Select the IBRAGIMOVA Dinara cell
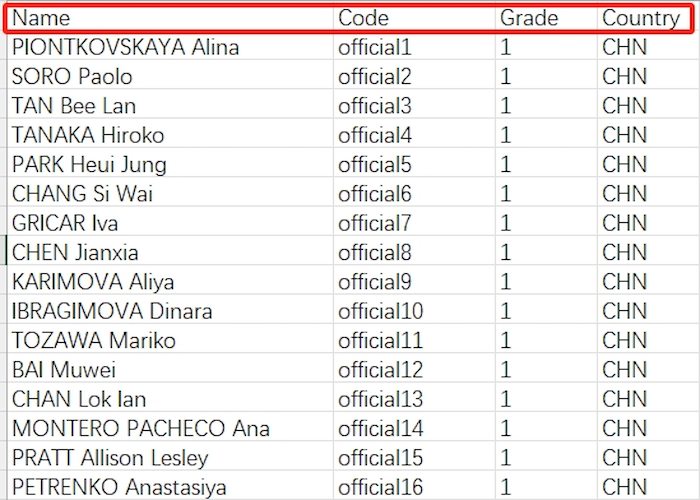The image size is (700, 500). [x=170, y=311]
